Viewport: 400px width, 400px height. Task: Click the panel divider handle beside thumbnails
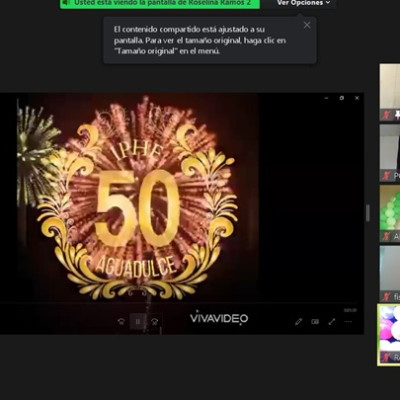tap(368, 213)
